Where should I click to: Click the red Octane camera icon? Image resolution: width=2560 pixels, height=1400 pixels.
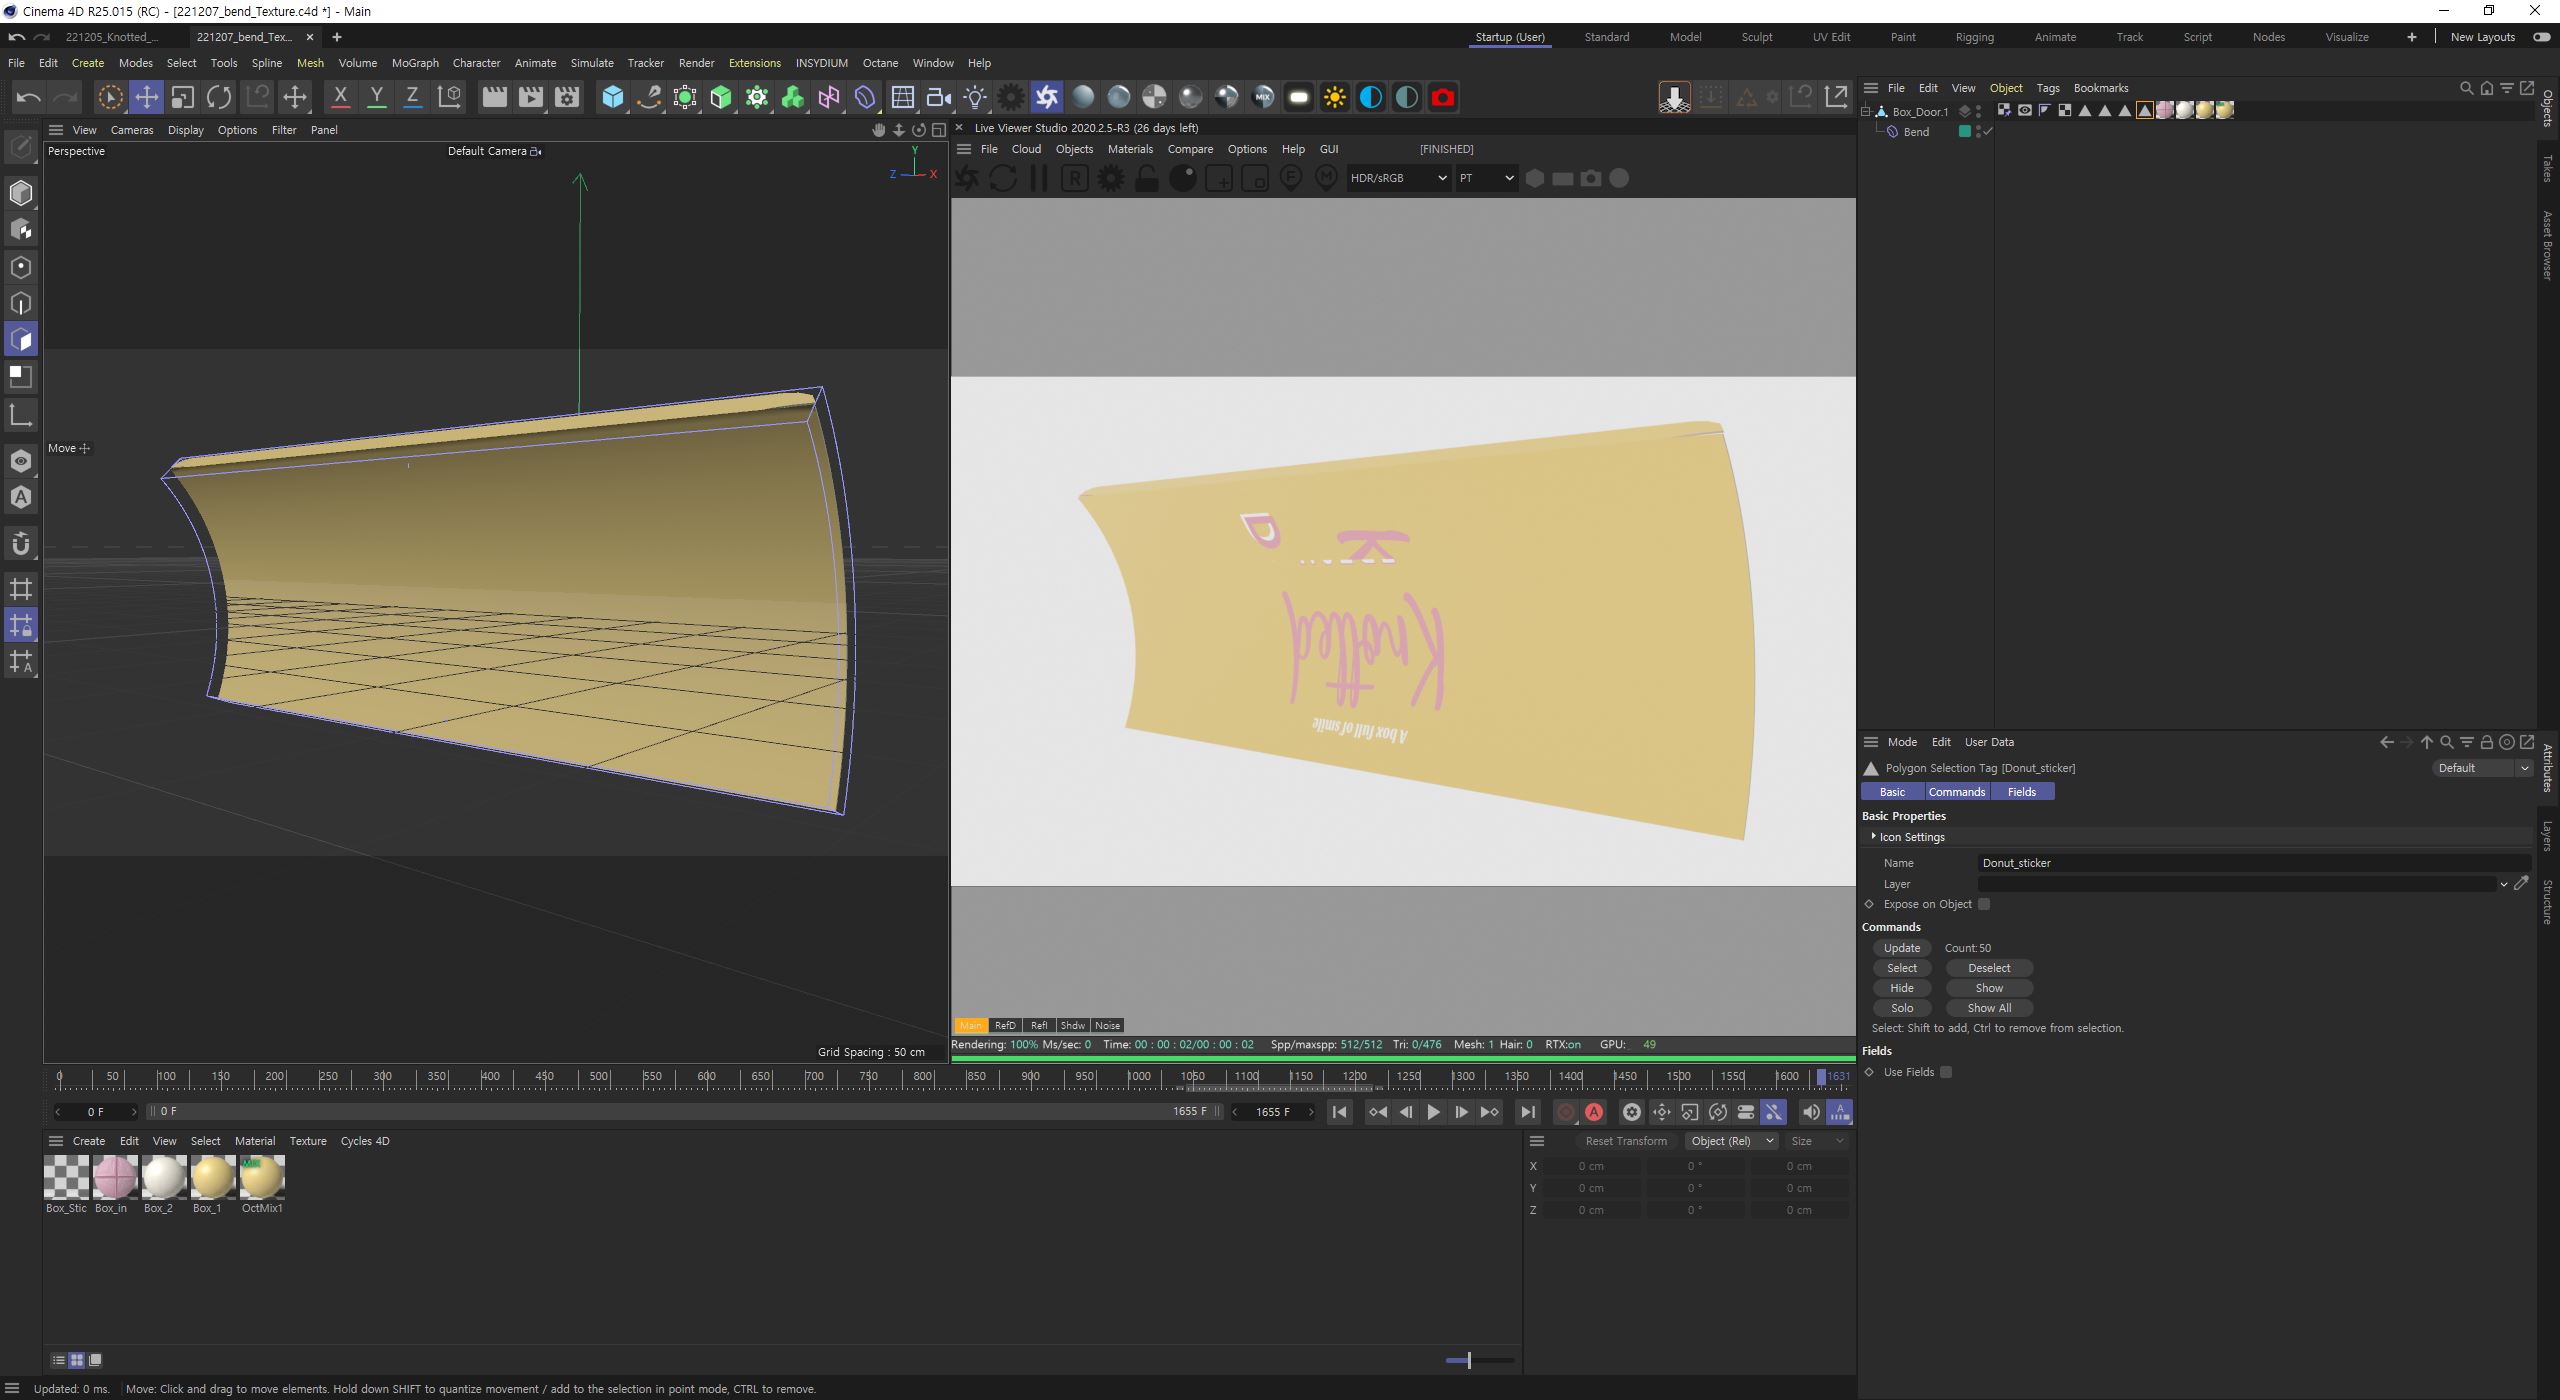point(1442,97)
